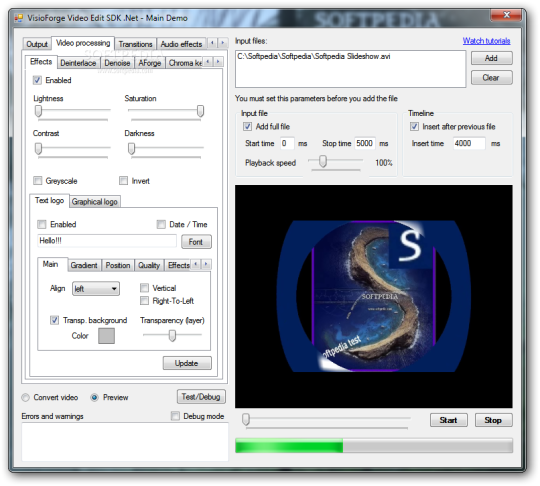
Task: Select the Convert video radio button
Action: [x=25, y=397]
